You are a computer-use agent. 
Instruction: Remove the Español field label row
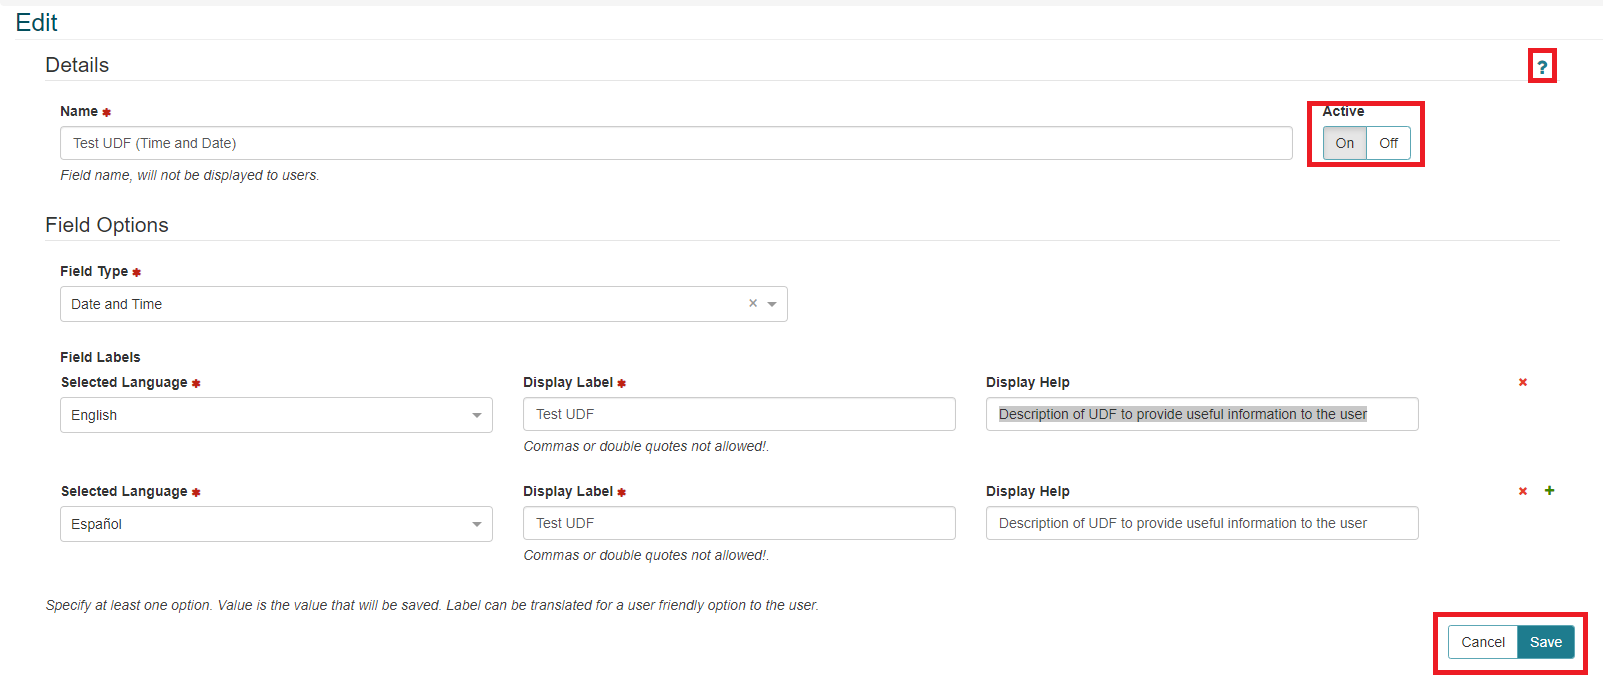[1523, 491]
